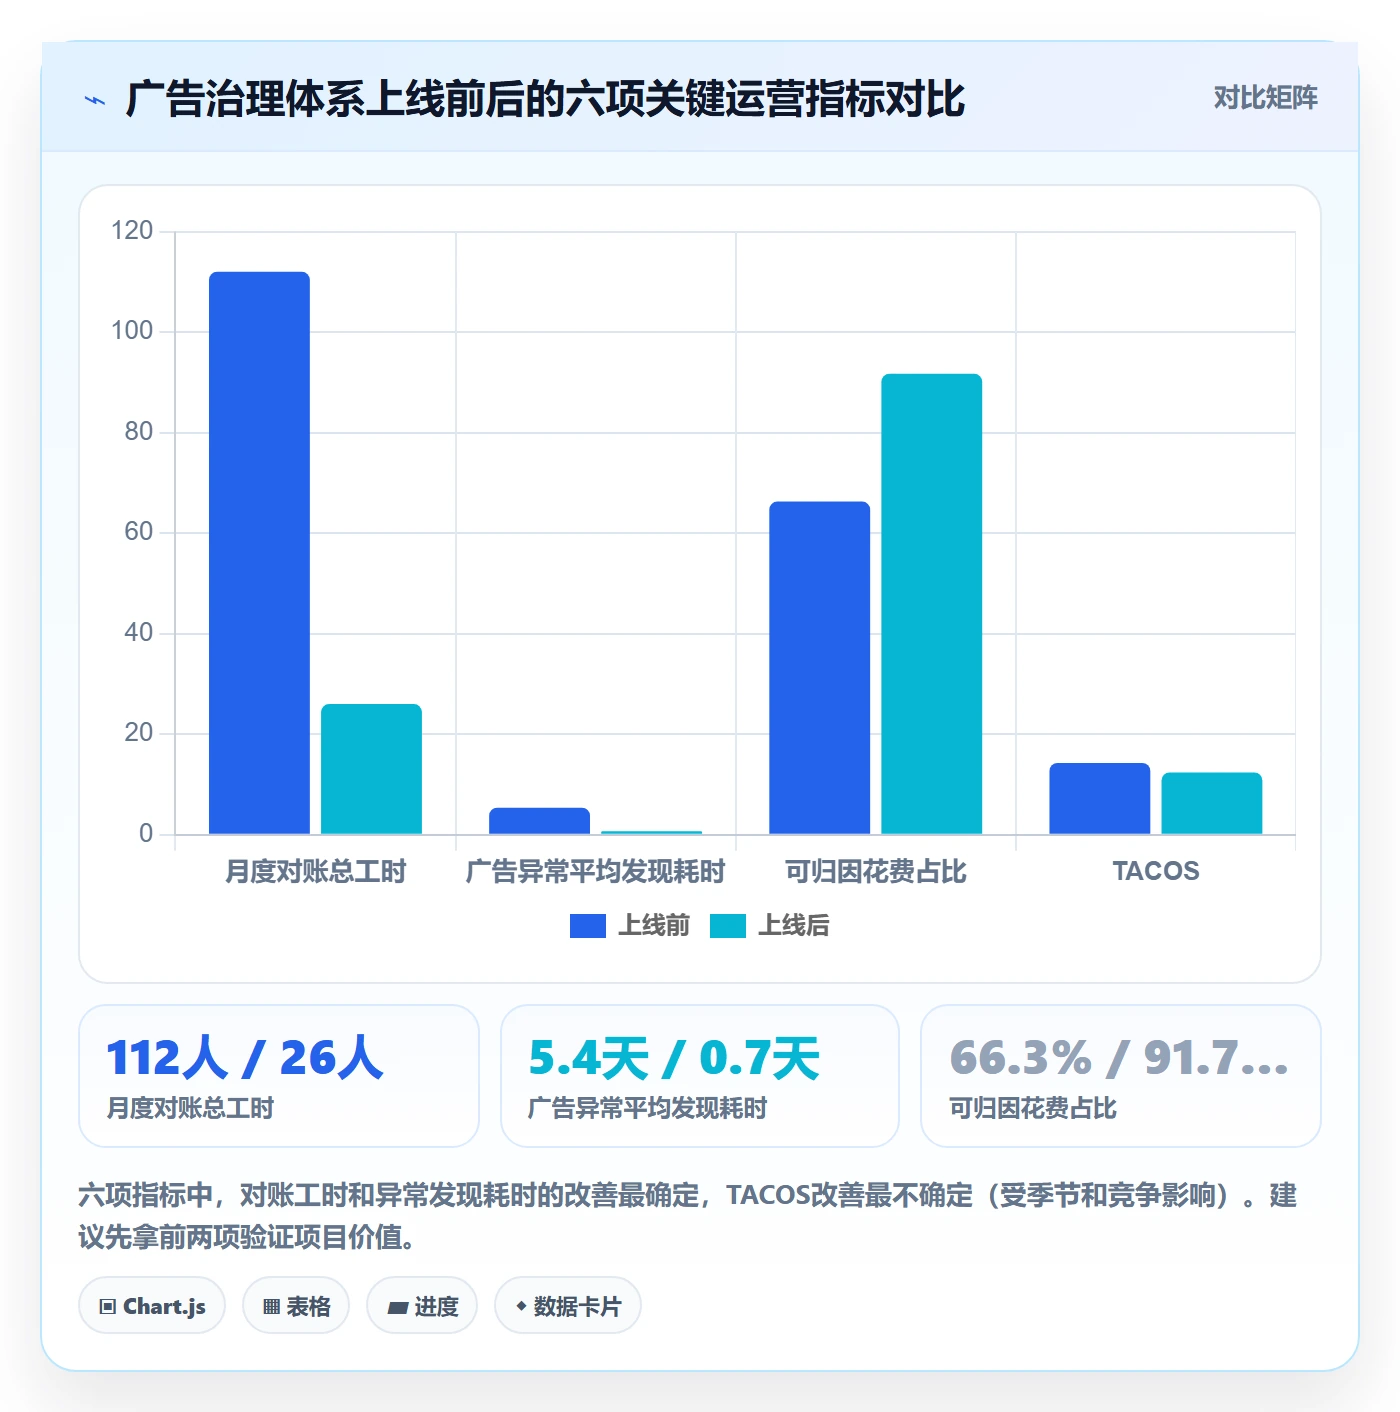Select the 表格 tag chip
Image resolution: width=1400 pixels, height=1412 pixels.
296,1306
